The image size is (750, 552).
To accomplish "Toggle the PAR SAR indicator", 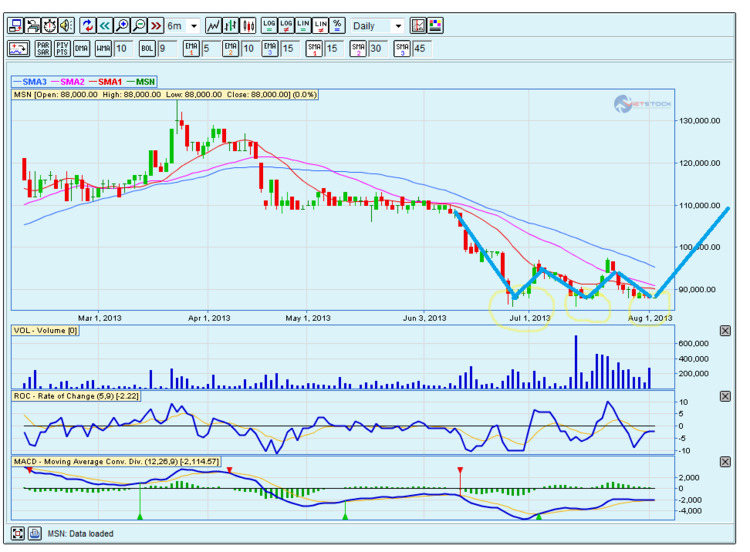I will pyautogui.click(x=44, y=48).
